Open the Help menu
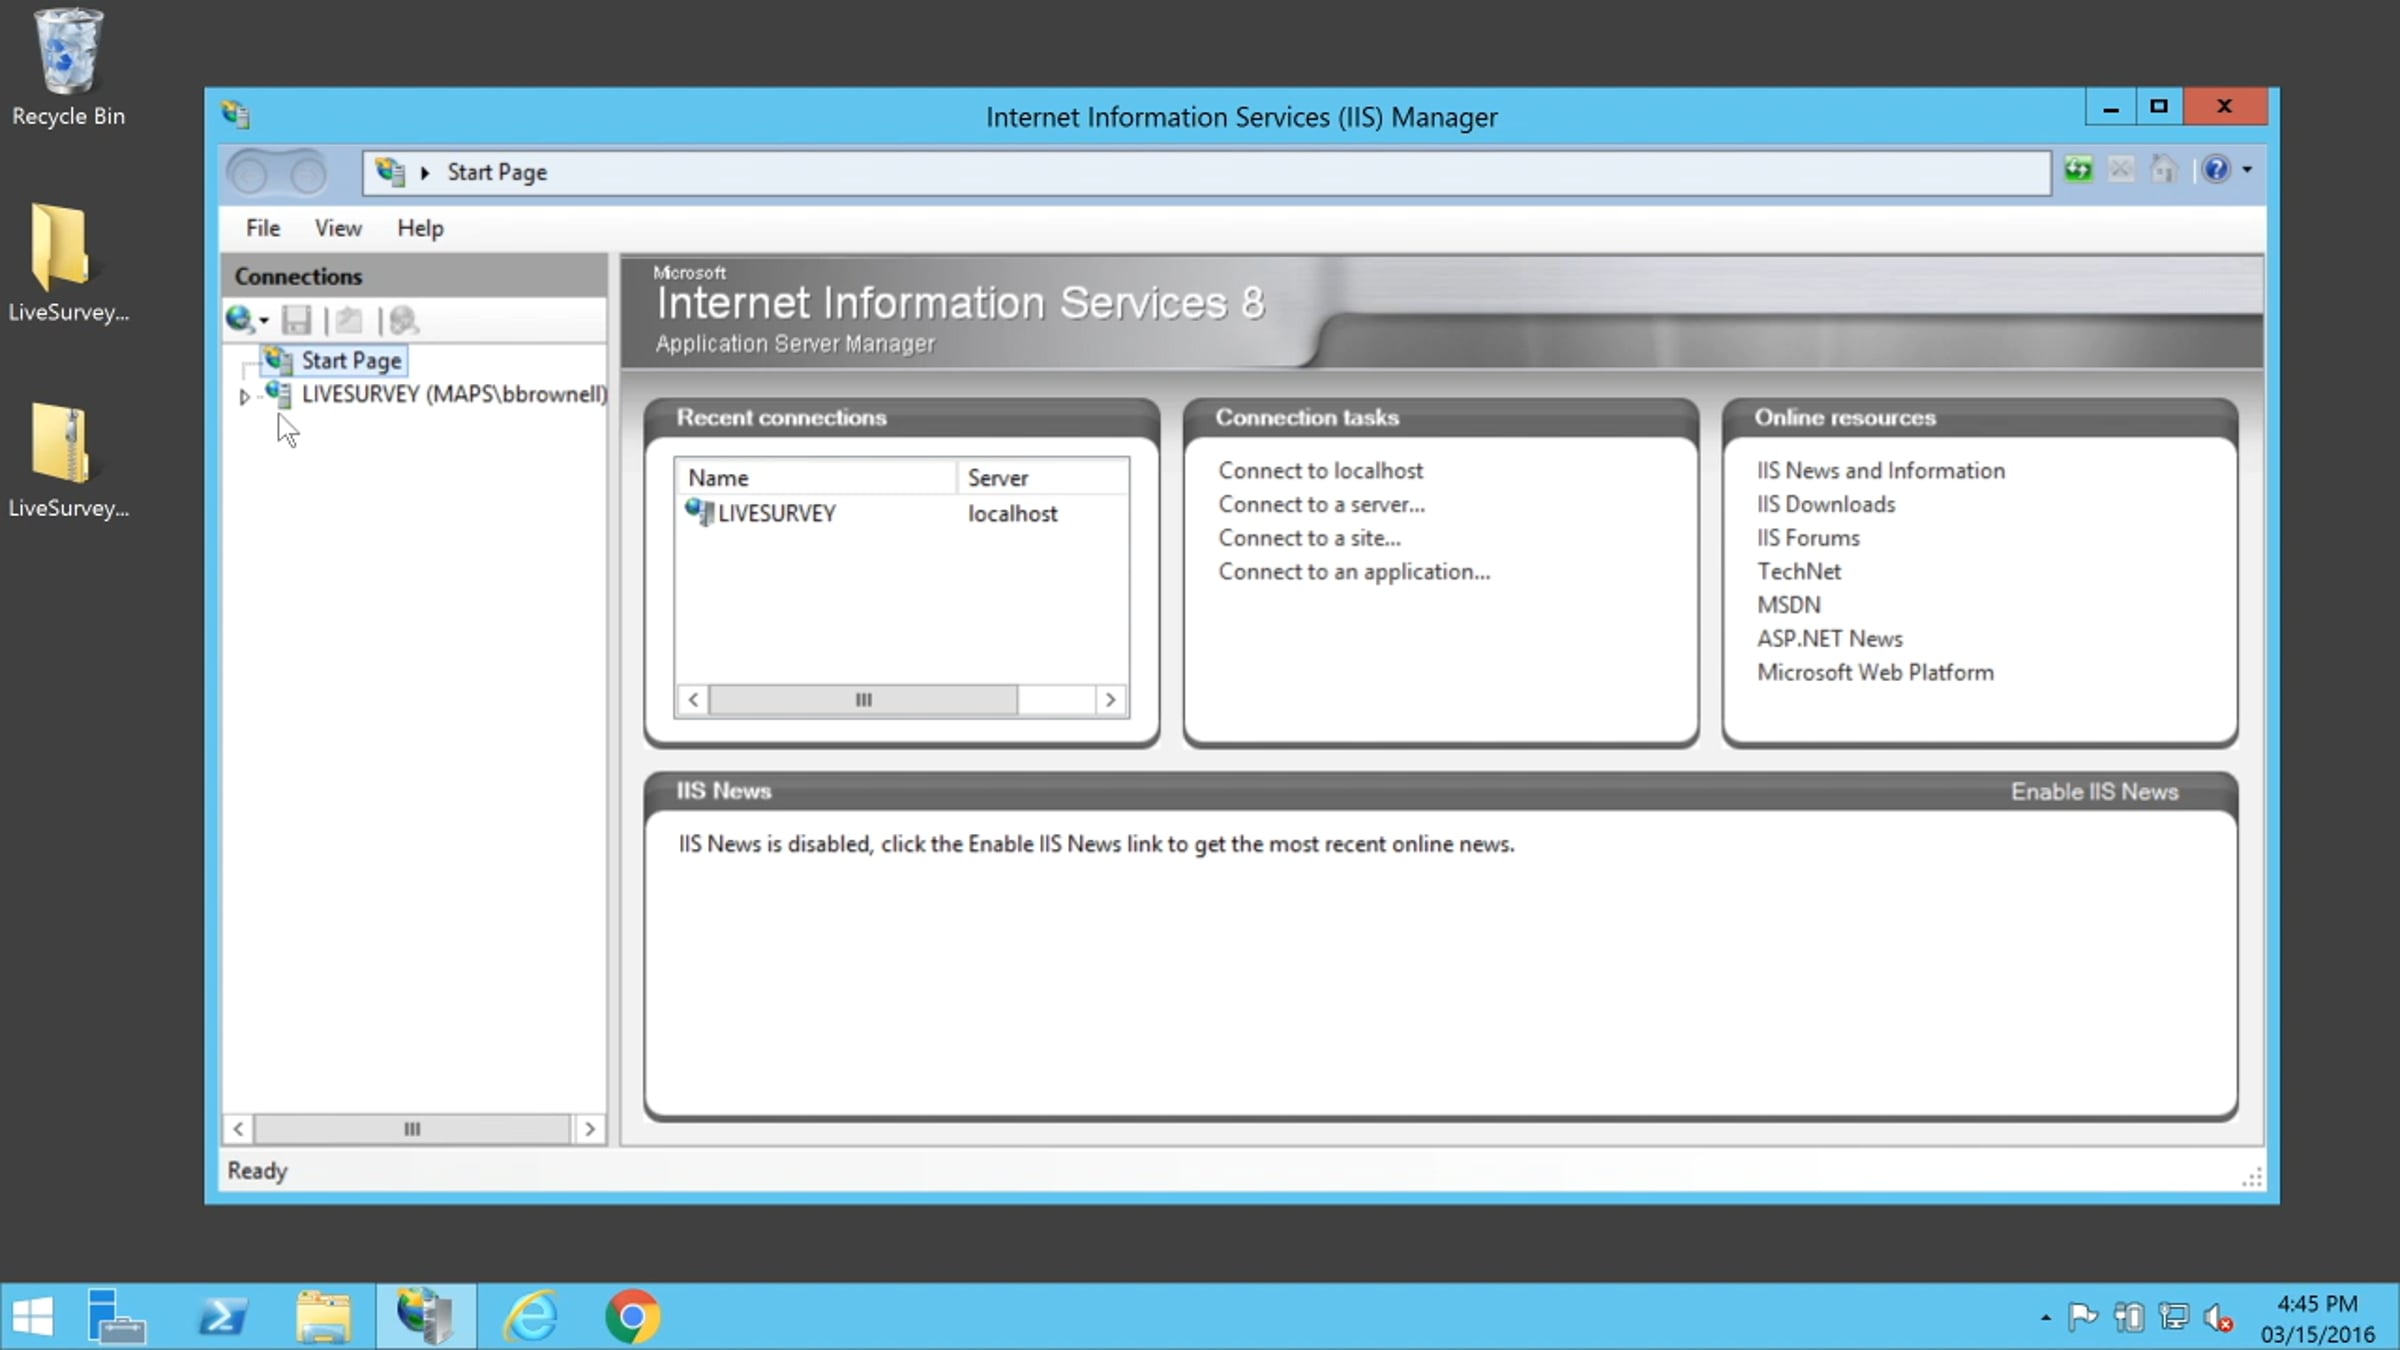 [x=420, y=228]
